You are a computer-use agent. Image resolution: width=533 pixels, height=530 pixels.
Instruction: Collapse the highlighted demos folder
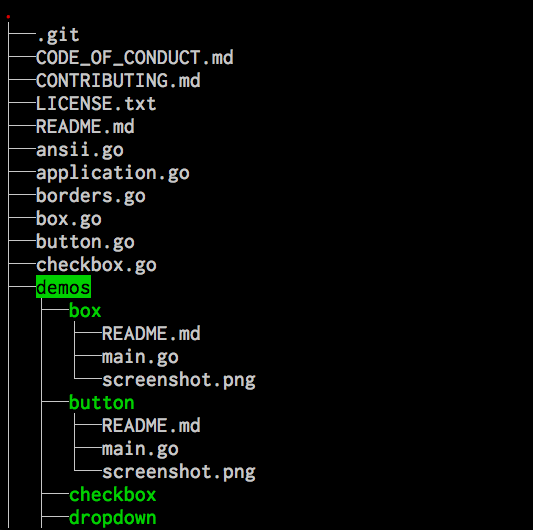(64, 287)
